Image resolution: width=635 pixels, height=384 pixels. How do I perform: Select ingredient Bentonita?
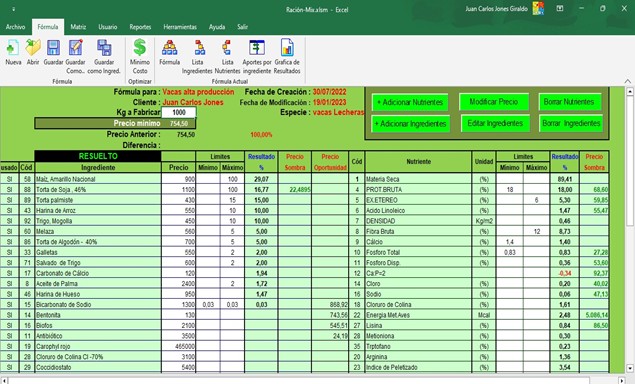pyautogui.click(x=98, y=315)
